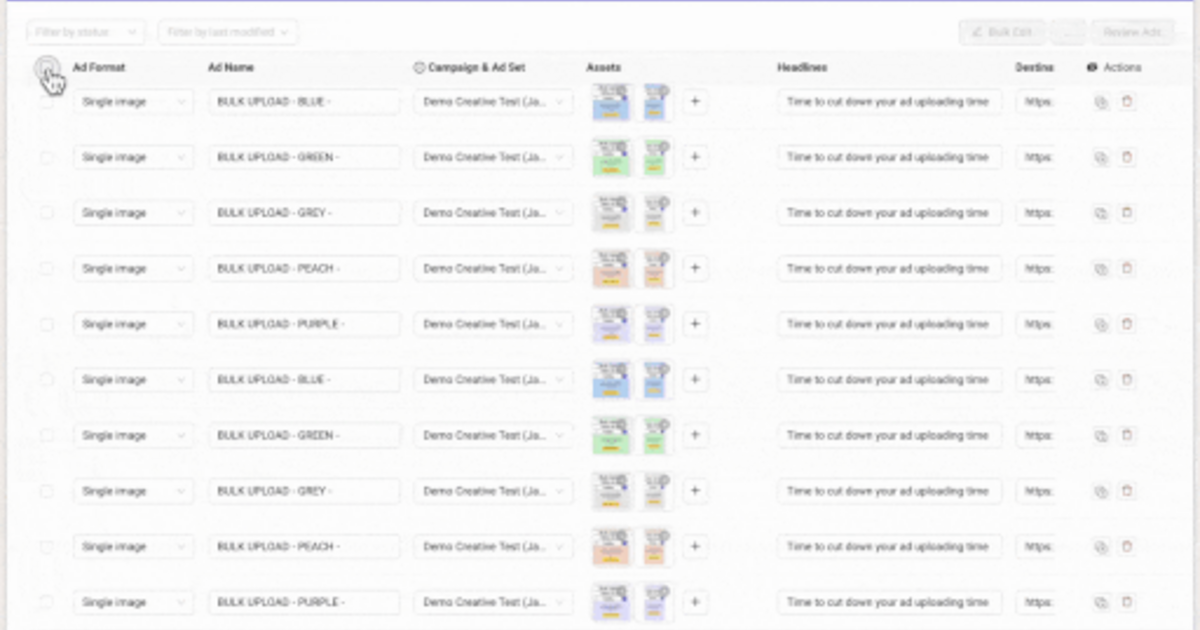
Task: Delete the first BULK UPLOAD - BLUE ad
Action: point(1127,102)
